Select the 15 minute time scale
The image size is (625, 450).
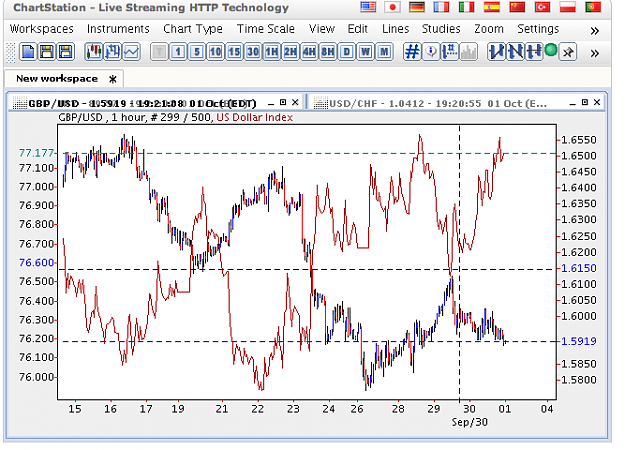pyautogui.click(x=234, y=52)
